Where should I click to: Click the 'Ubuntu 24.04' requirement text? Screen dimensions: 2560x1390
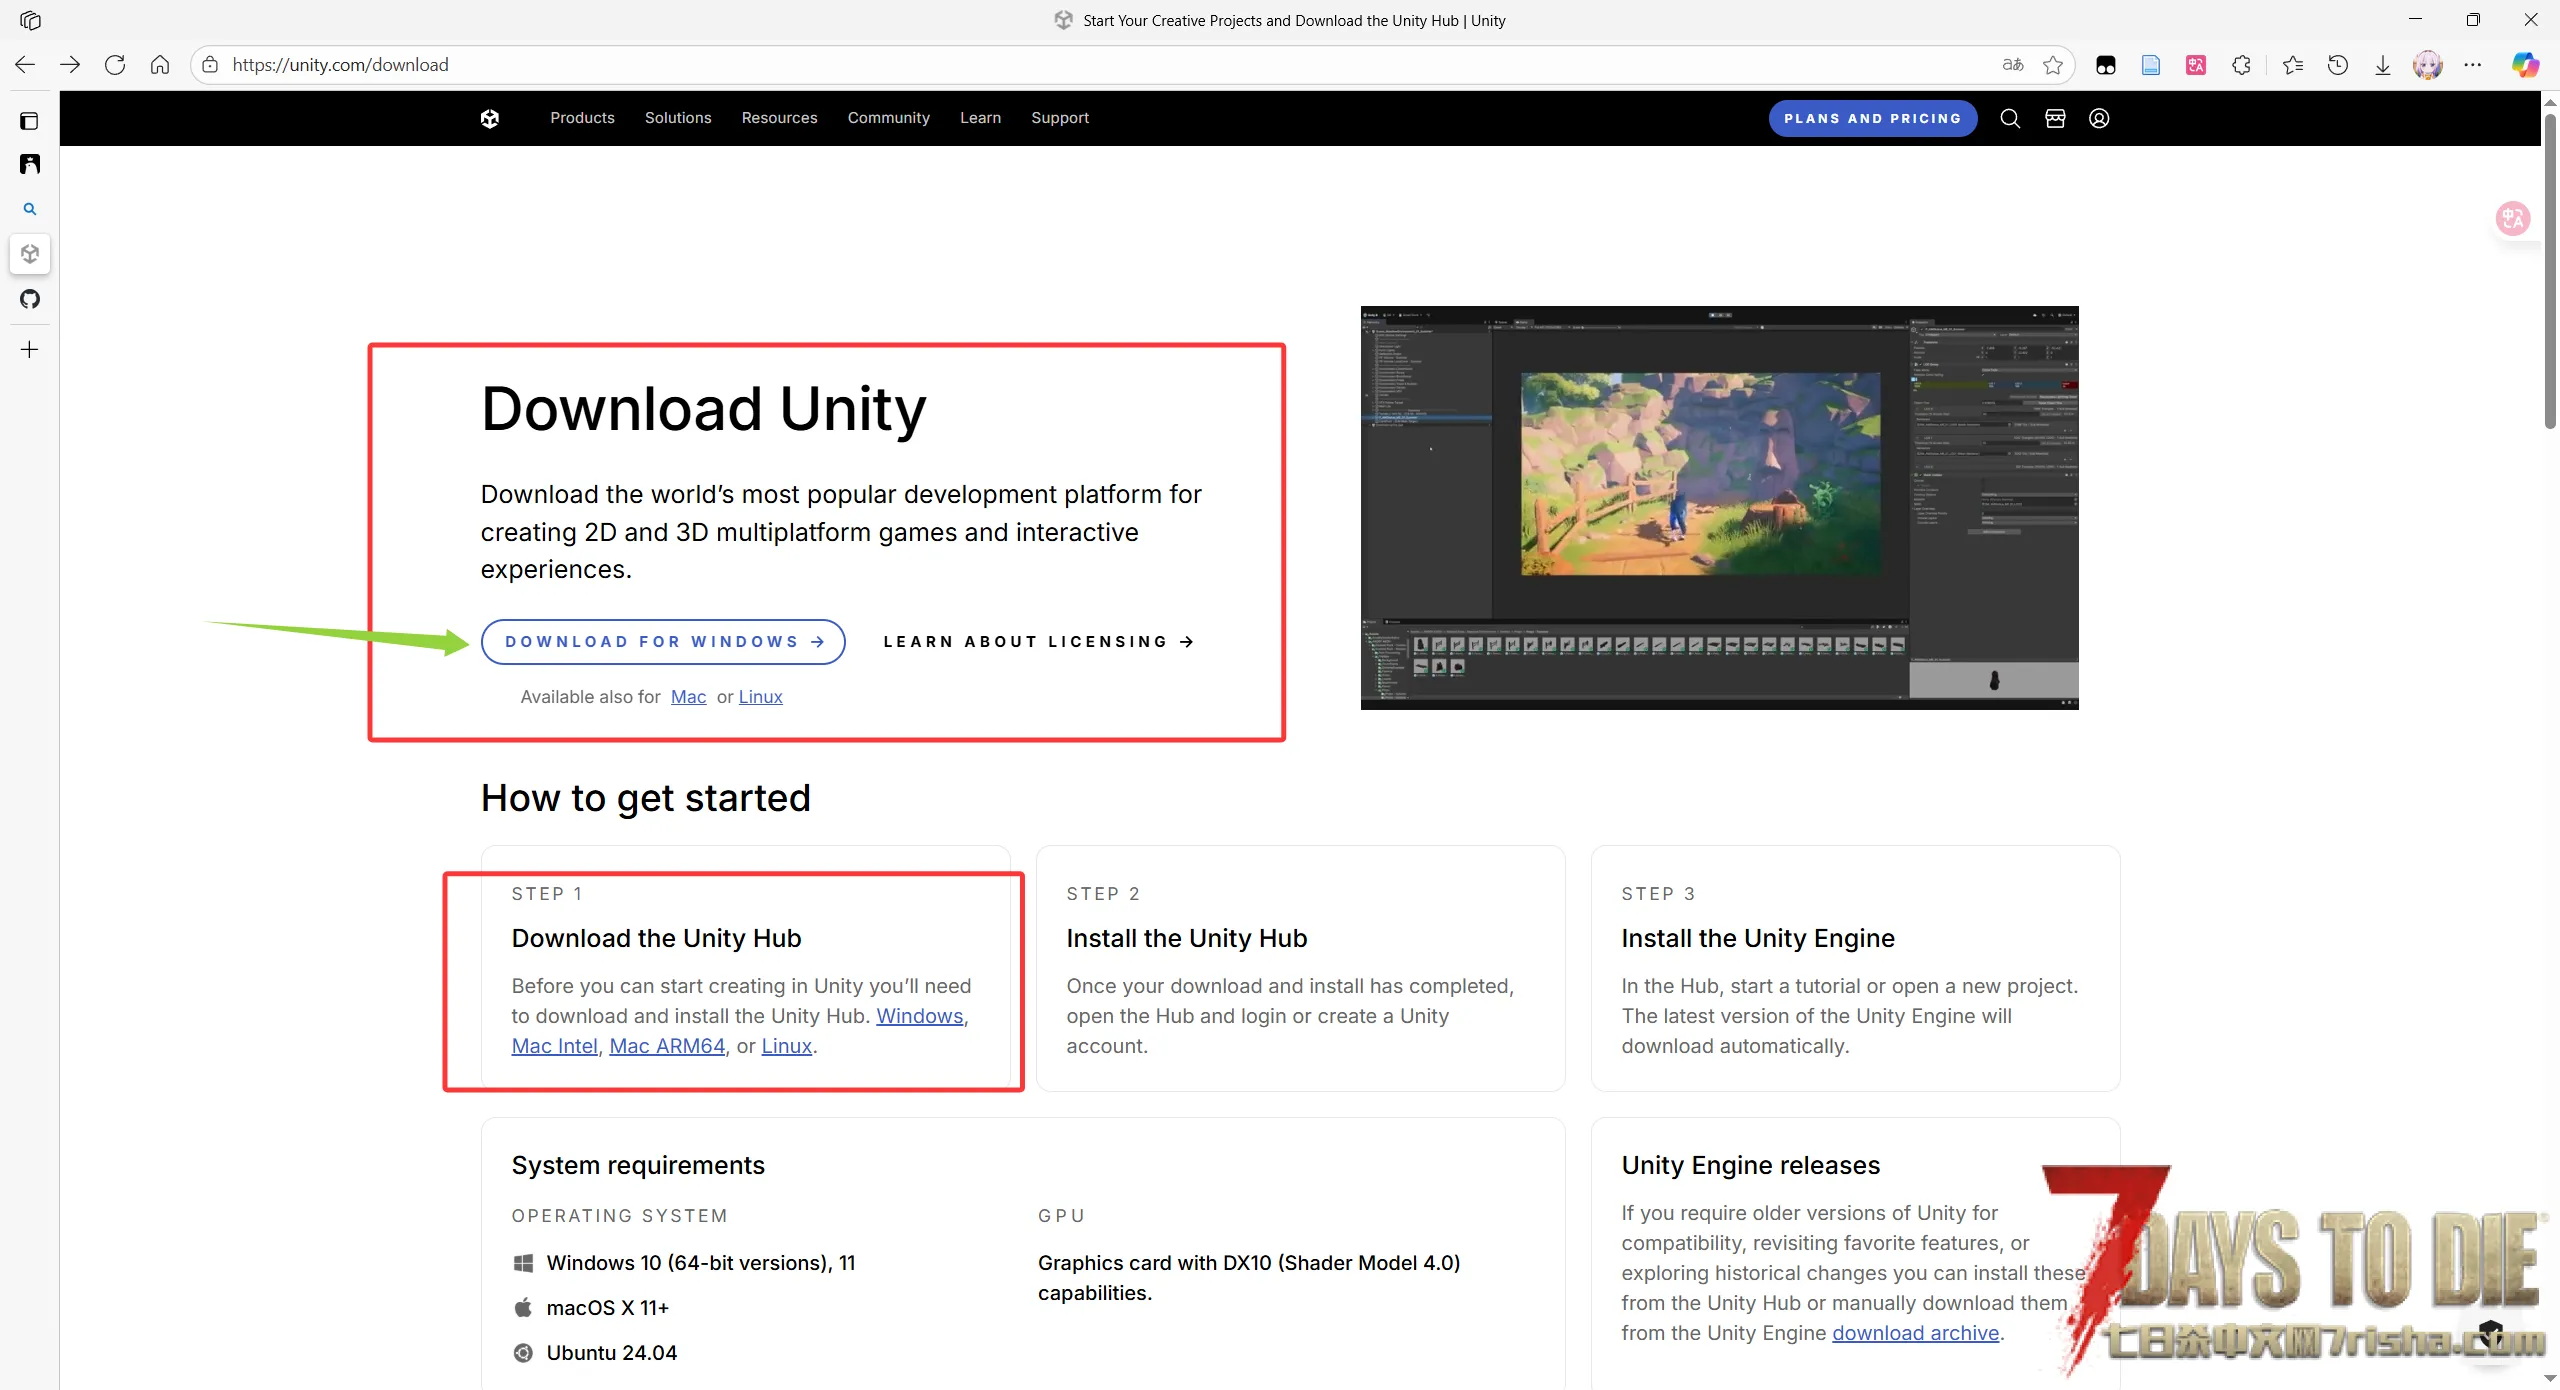[611, 1353]
